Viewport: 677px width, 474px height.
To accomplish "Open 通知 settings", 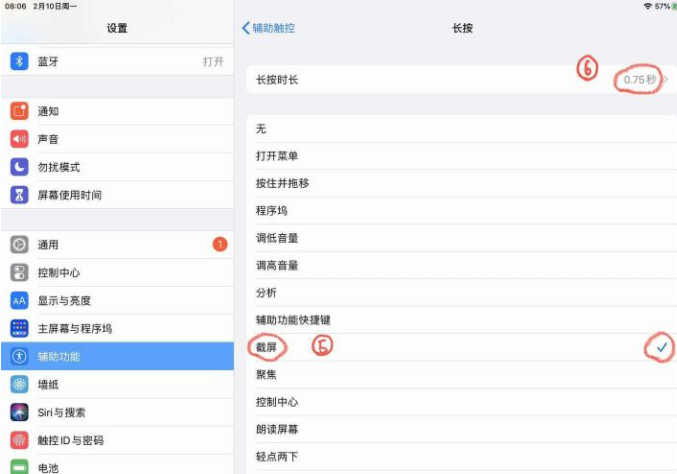I will pos(117,111).
